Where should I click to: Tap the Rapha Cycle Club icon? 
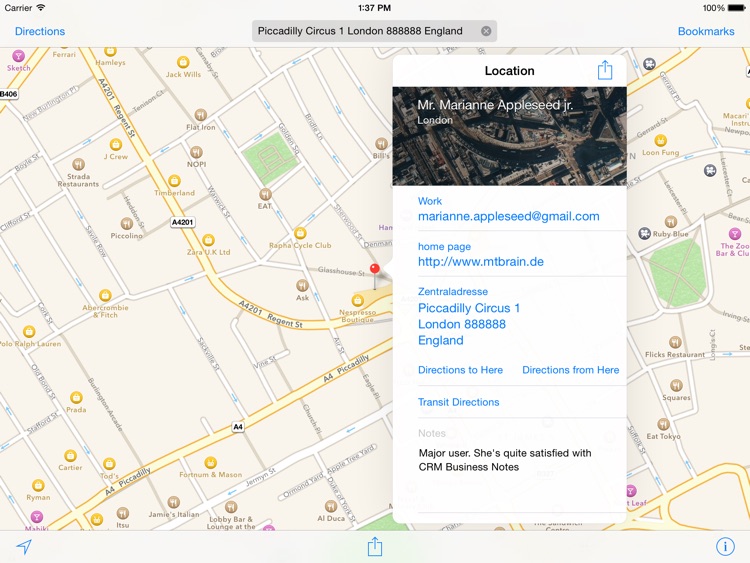(300, 233)
